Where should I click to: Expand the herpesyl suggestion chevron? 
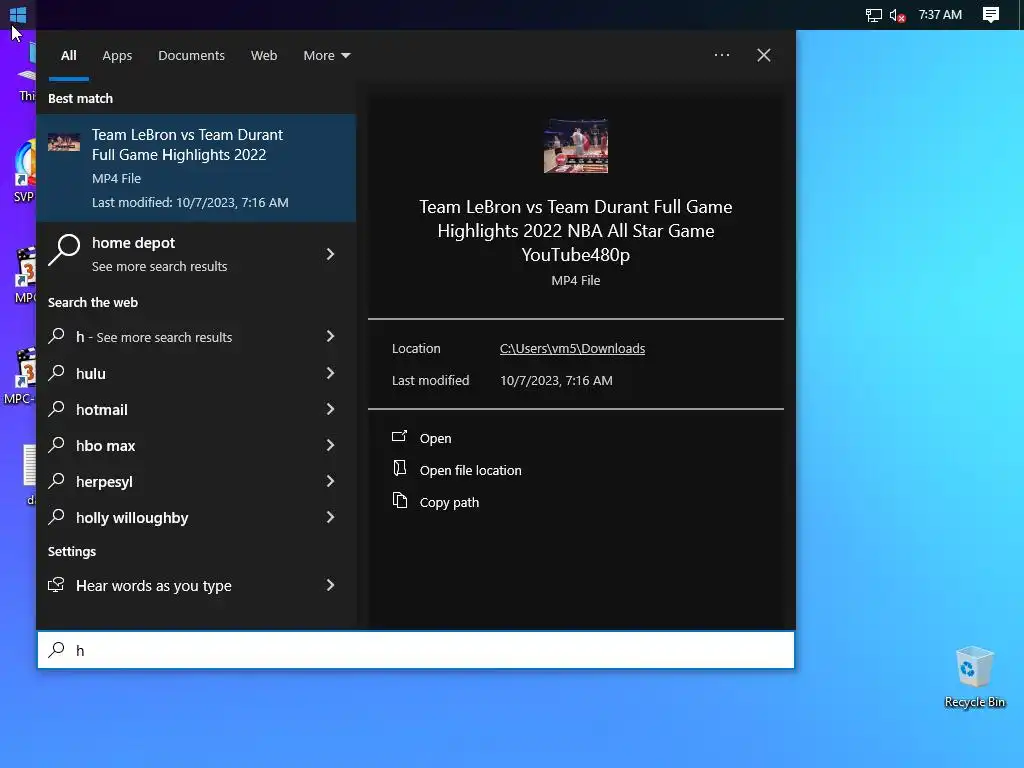330,481
